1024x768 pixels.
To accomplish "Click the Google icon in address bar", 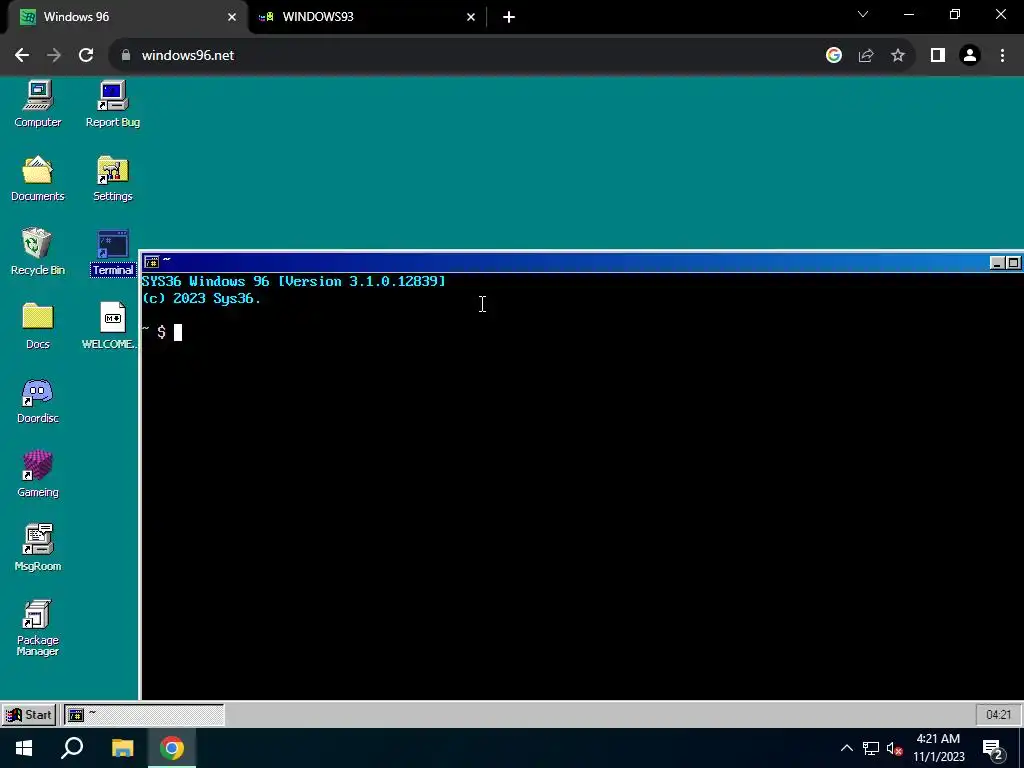I will pyautogui.click(x=833, y=56).
